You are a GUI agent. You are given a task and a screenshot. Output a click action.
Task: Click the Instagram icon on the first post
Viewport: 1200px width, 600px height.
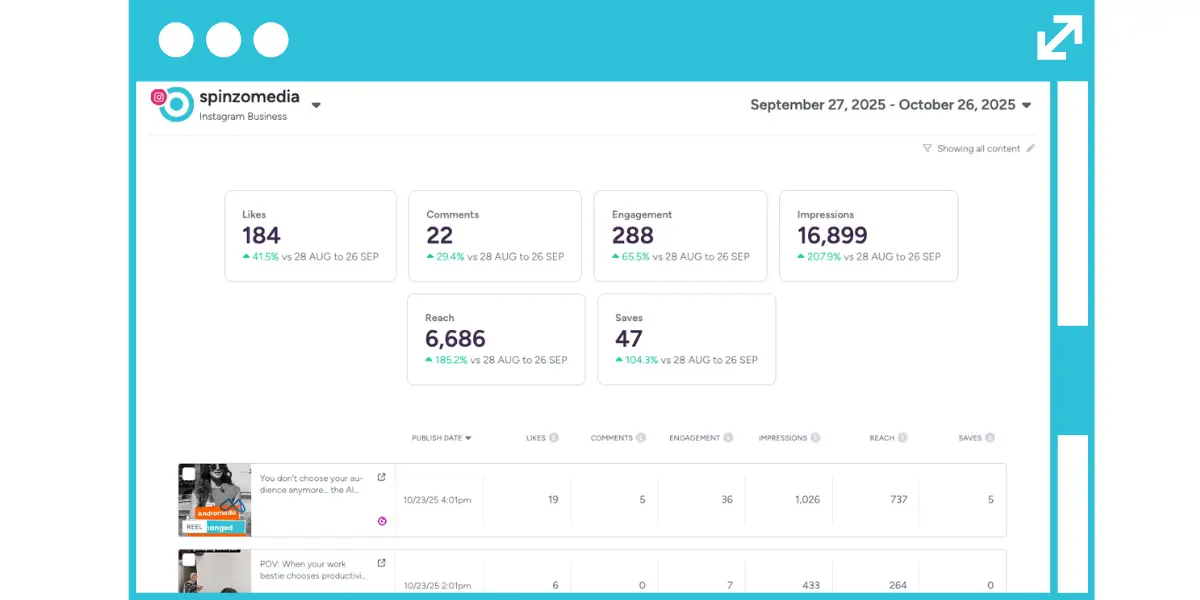(x=381, y=521)
